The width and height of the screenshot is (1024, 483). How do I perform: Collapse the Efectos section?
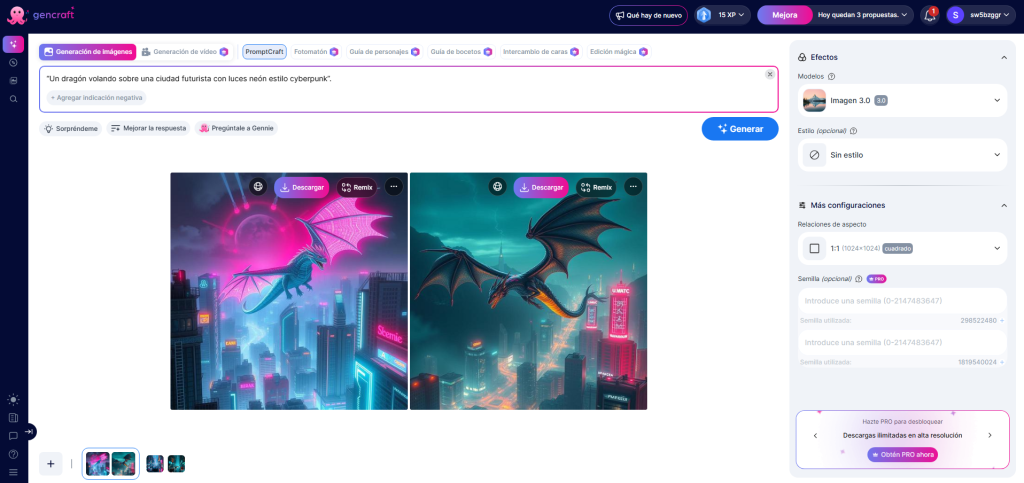pyautogui.click(x=1004, y=57)
